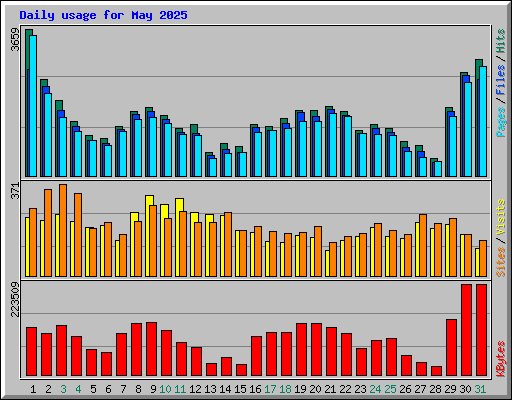Click the red KBytes bar for day 9
This screenshot has width=512, height=400.
coord(151,349)
